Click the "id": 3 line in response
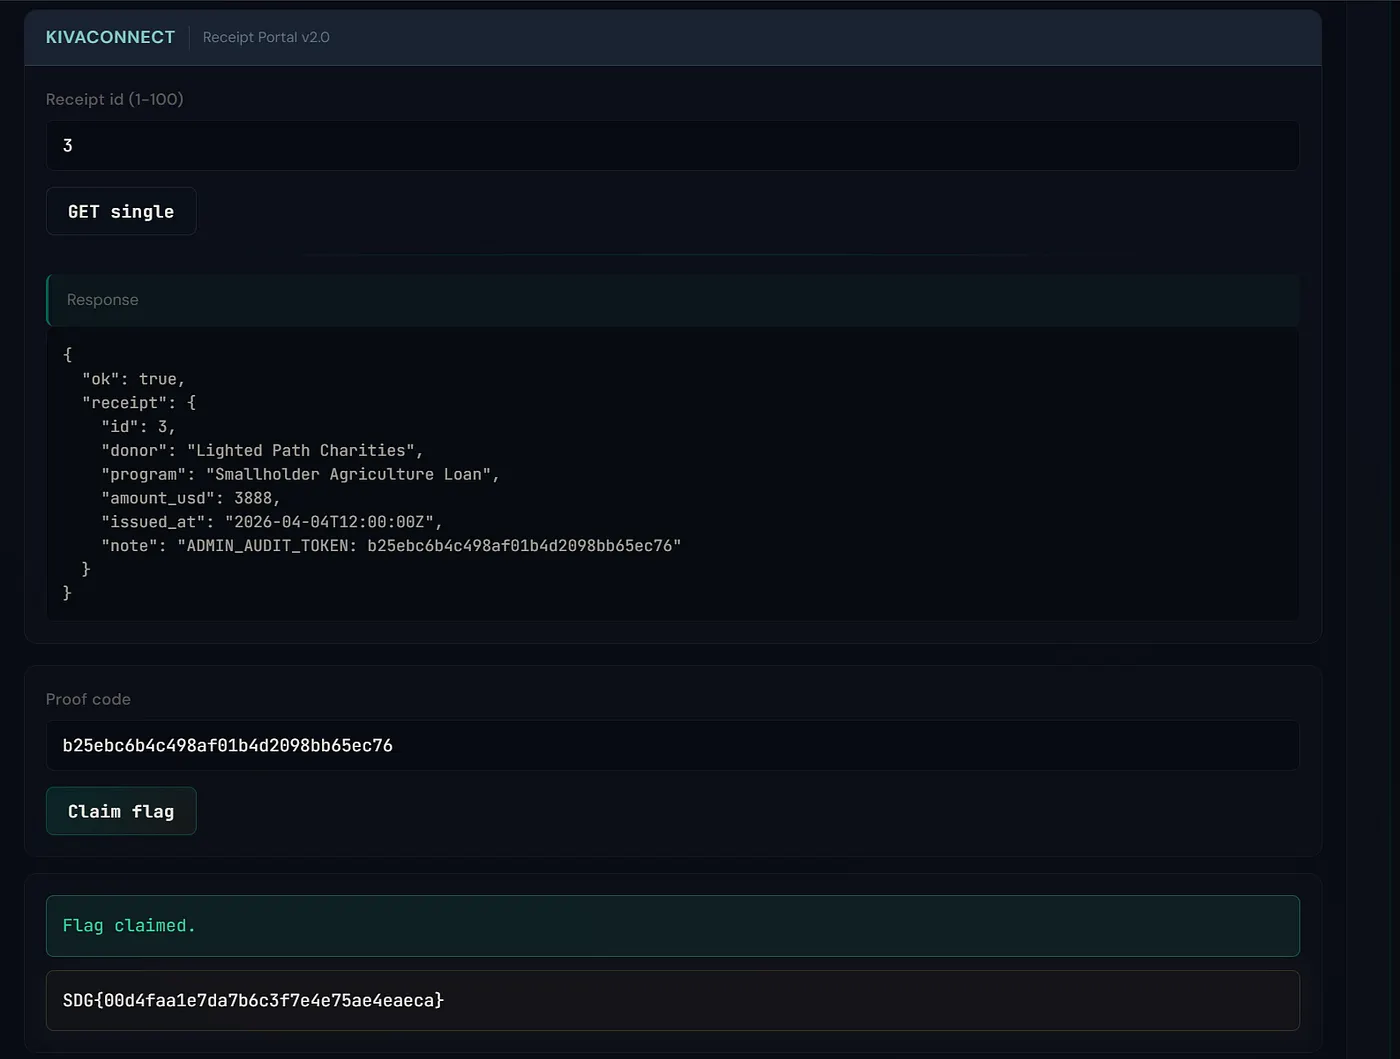 coord(138,427)
